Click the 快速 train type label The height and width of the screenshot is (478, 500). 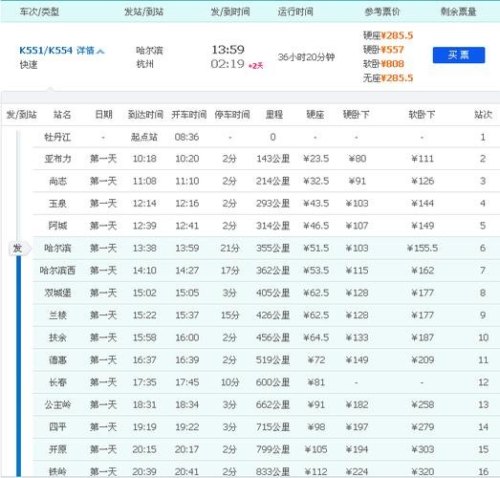click(x=28, y=65)
